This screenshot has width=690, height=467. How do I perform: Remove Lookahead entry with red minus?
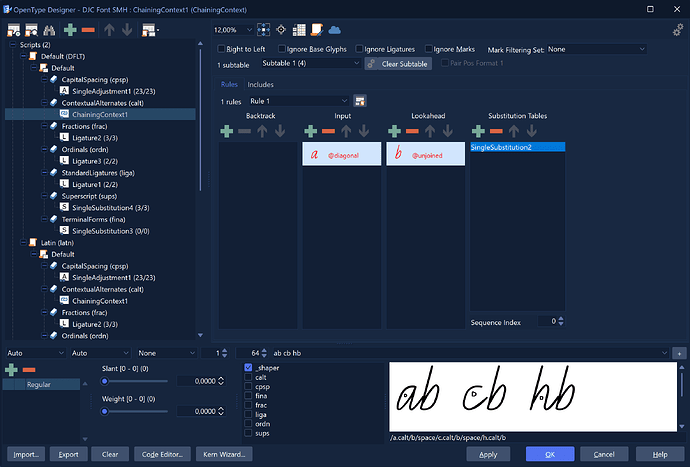[412, 131]
